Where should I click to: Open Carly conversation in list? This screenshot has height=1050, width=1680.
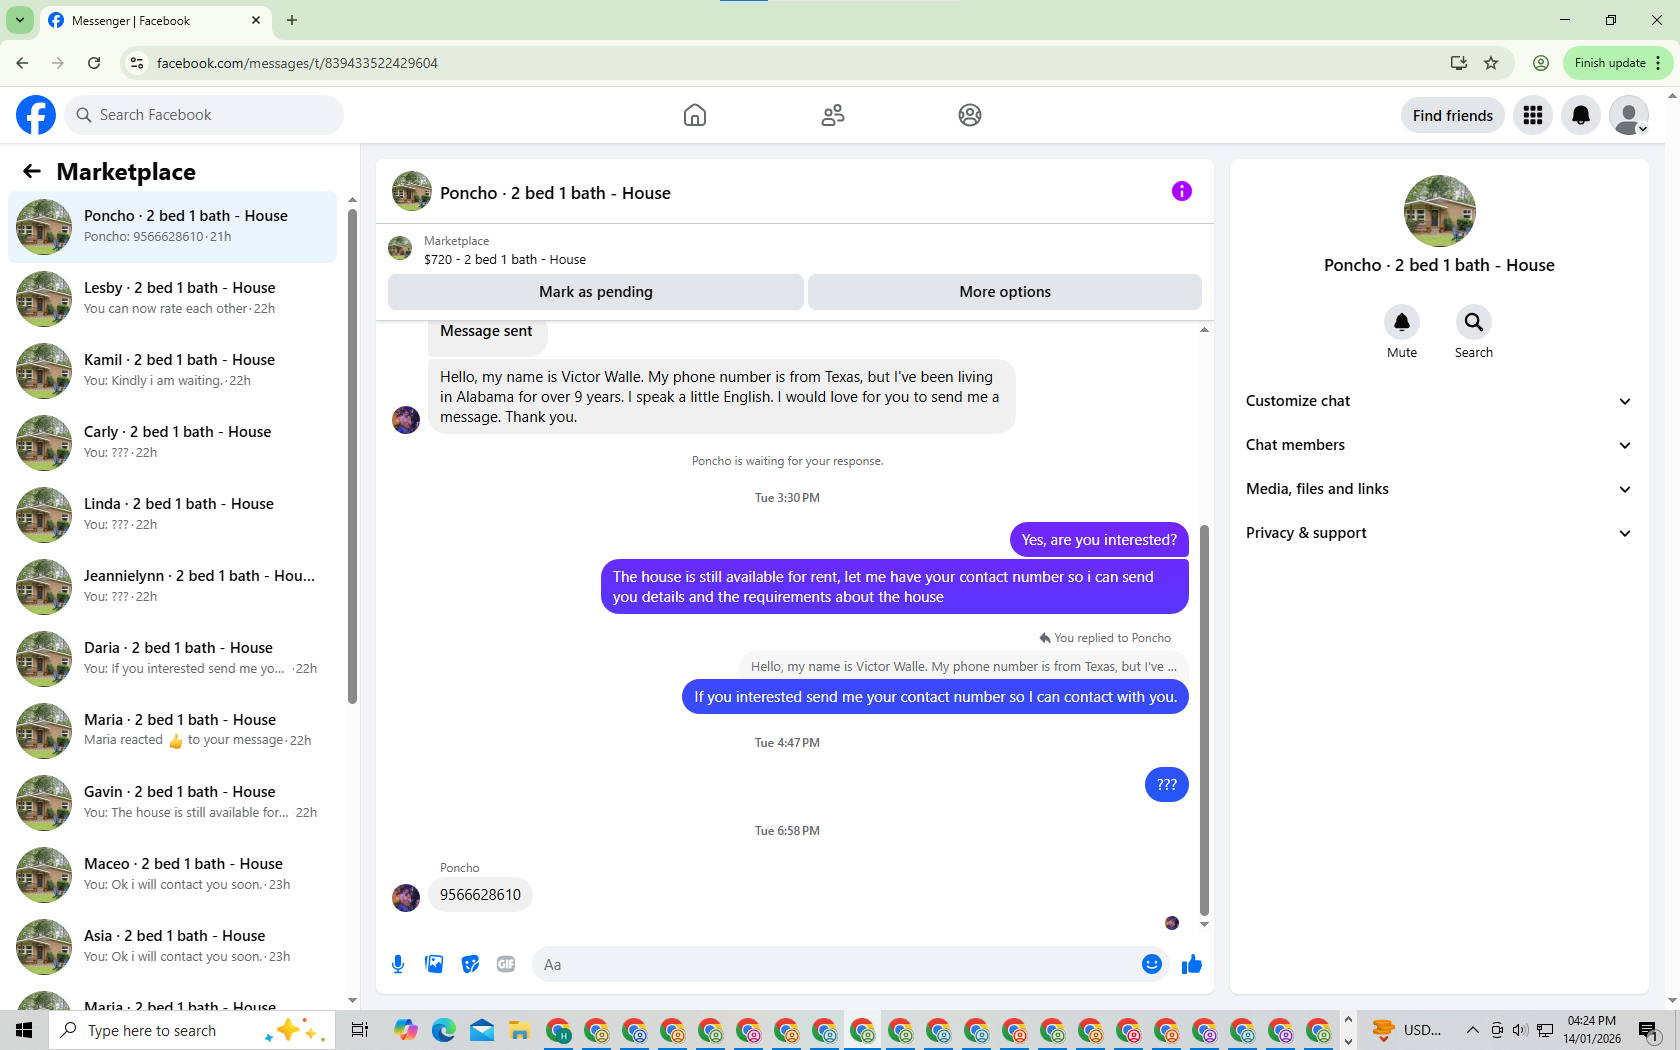point(173,443)
